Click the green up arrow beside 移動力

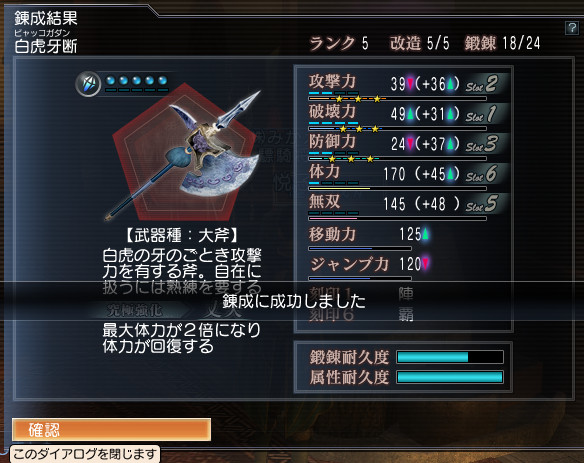coord(425,234)
